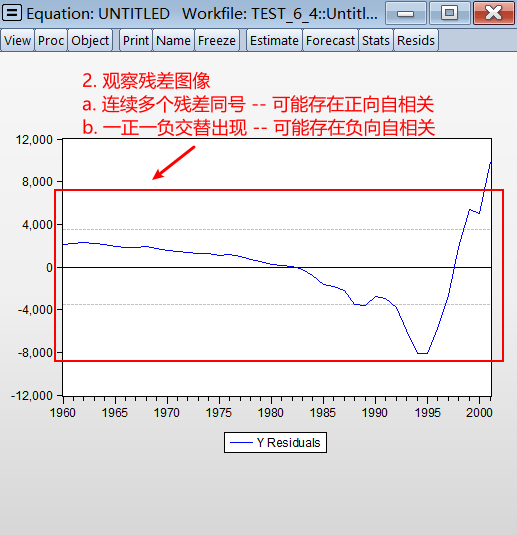
Task: Open the View menu
Action: [x=17, y=41]
